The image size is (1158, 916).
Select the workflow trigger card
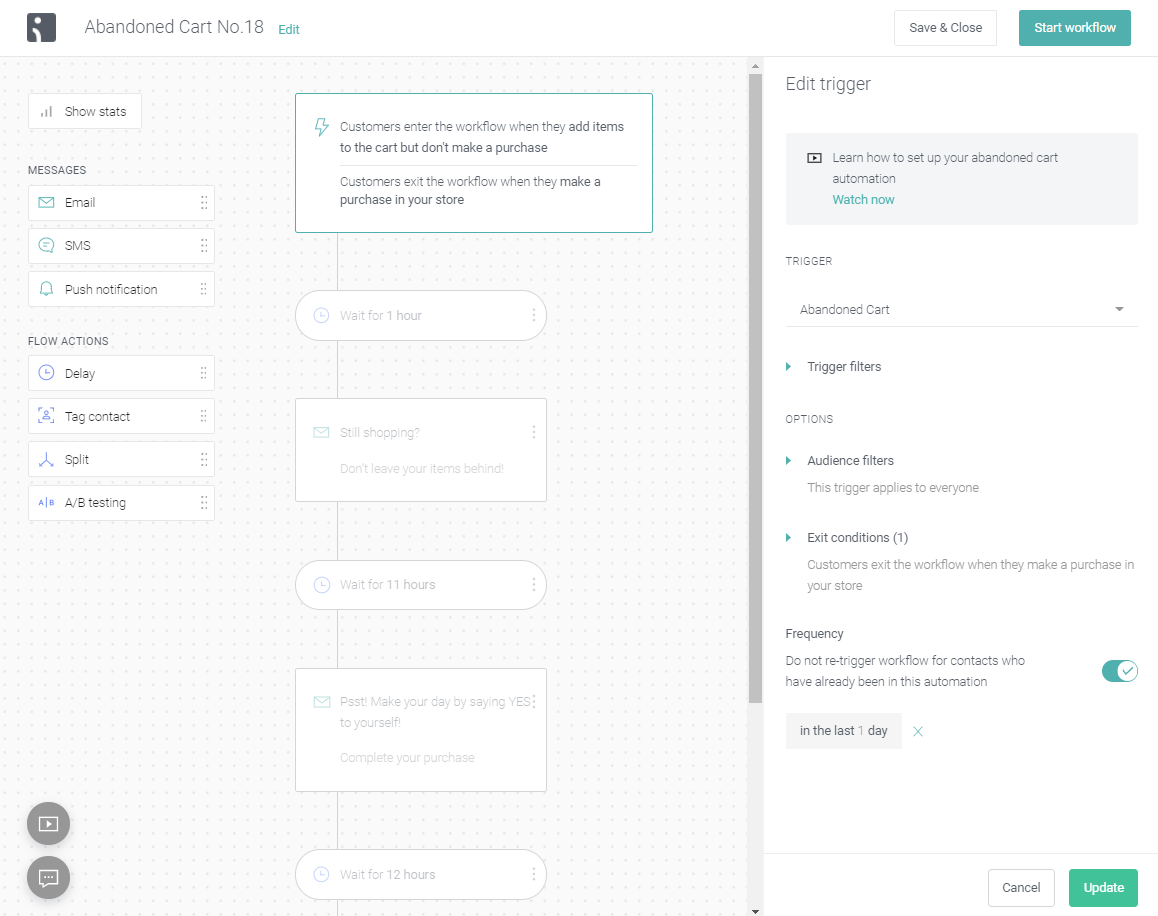[x=473, y=163]
